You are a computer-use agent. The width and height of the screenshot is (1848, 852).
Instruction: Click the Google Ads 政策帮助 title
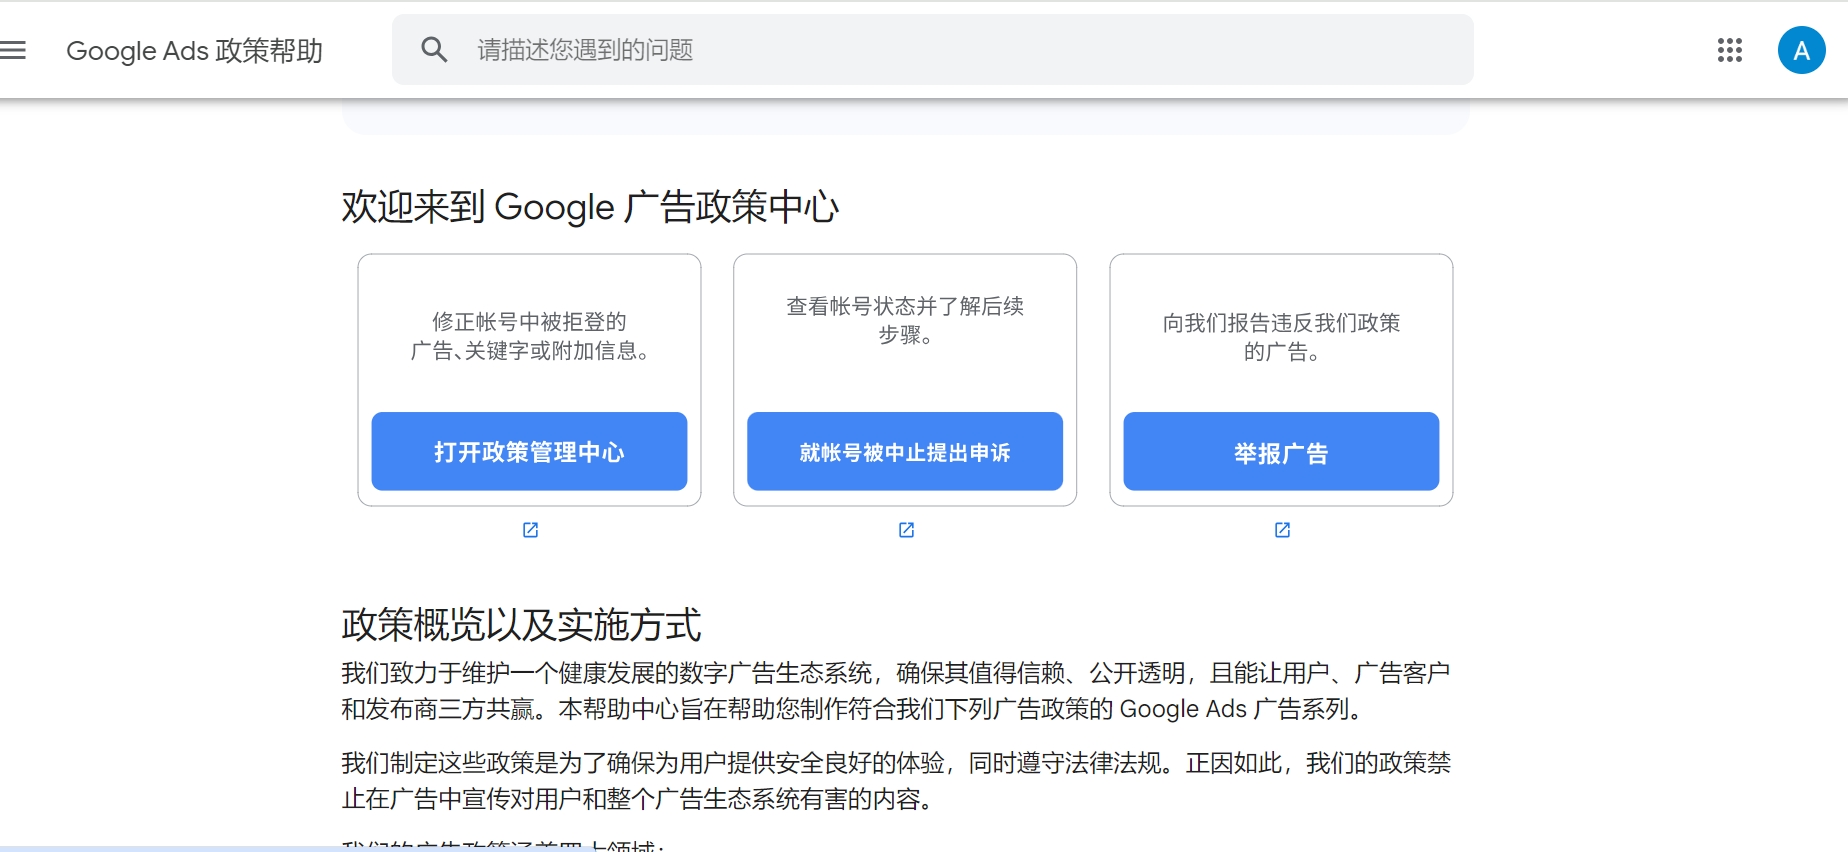pyautogui.click(x=194, y=50)
